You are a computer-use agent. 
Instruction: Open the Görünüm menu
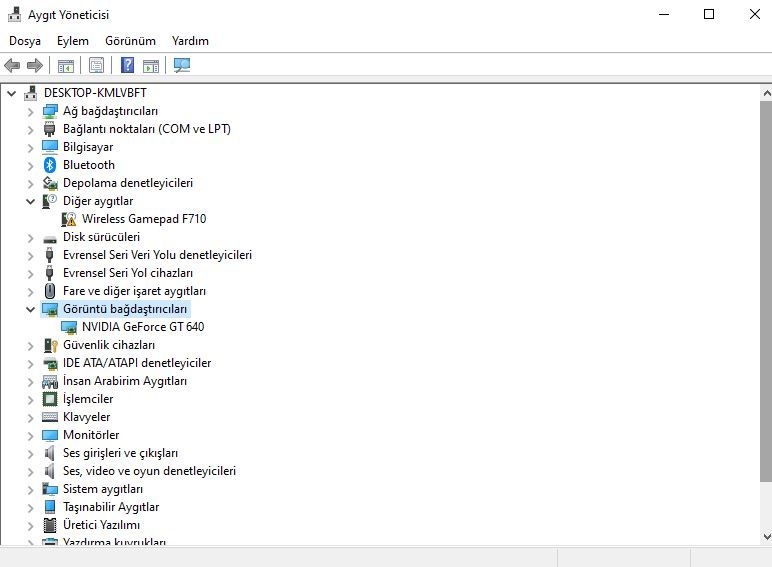tap(130, 41)
